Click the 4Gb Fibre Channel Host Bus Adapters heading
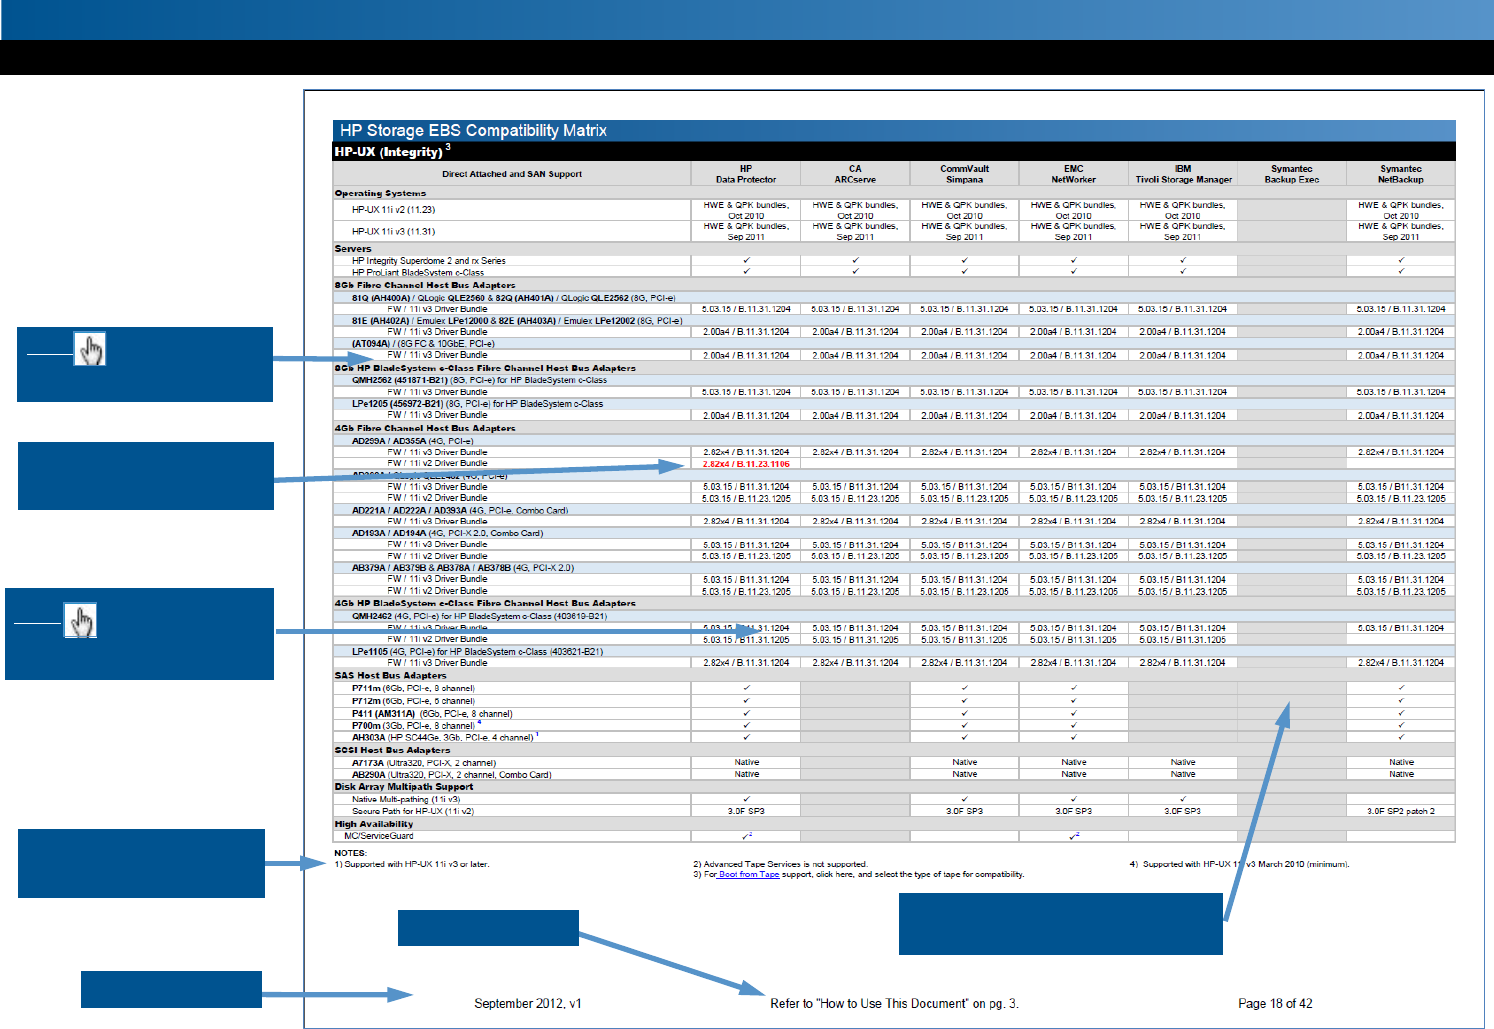The width and height of the screenshot is (1494, 1029). tap(425, 428)
